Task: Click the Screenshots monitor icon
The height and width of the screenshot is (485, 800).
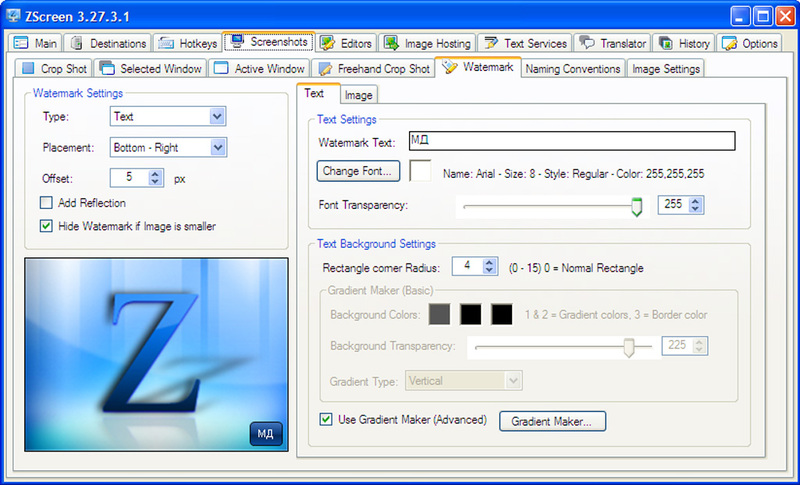Action: click(237, 41)
